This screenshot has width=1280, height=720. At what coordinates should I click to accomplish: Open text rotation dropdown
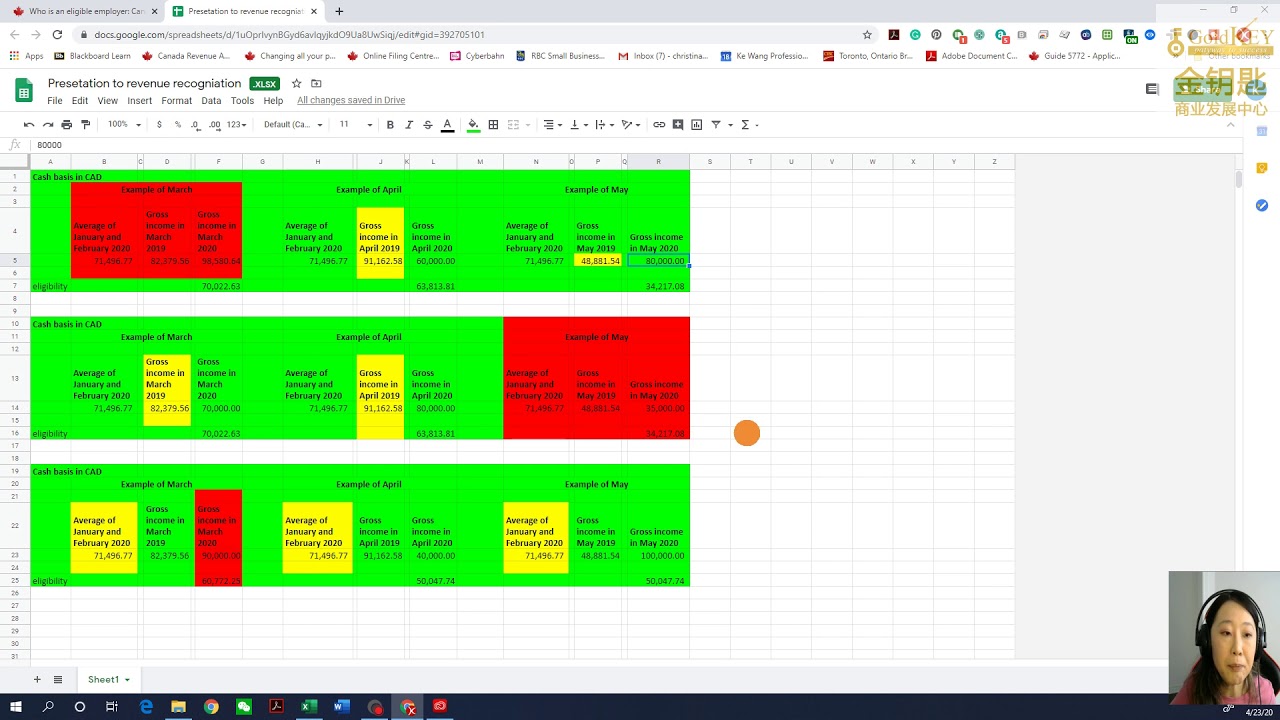tap(631, 125)
